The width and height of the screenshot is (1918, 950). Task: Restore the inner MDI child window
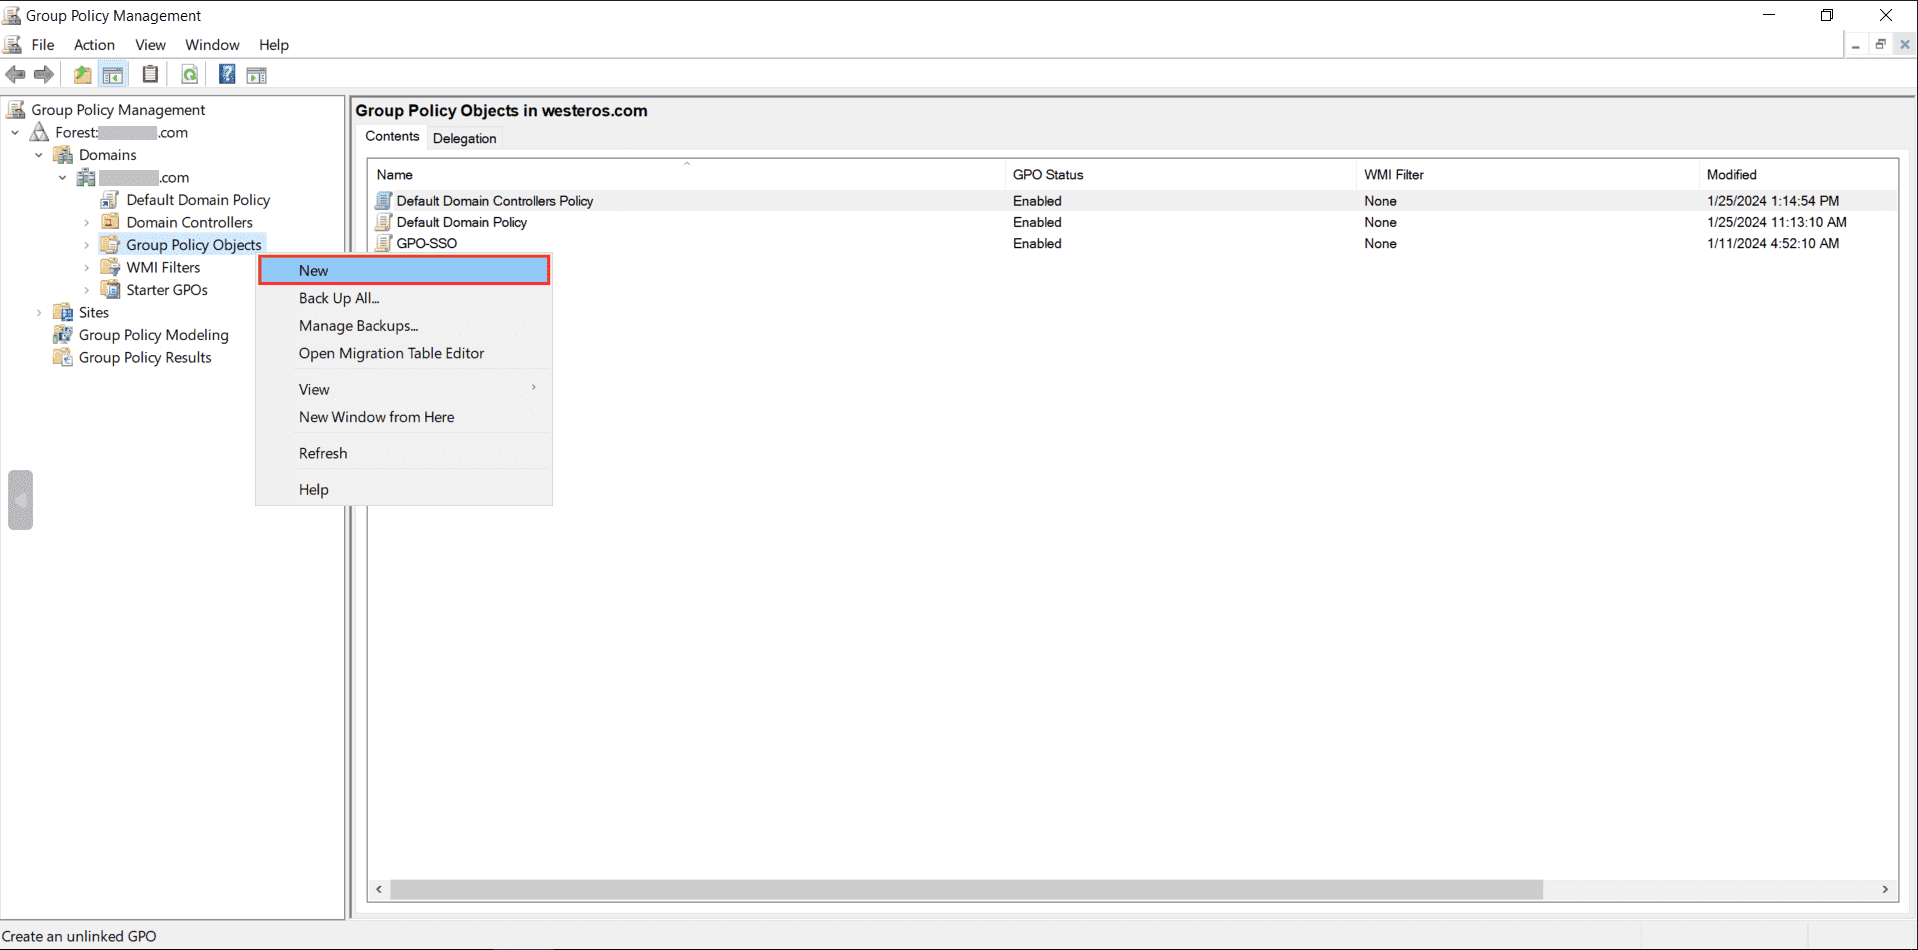click(x=1880, y=44)
